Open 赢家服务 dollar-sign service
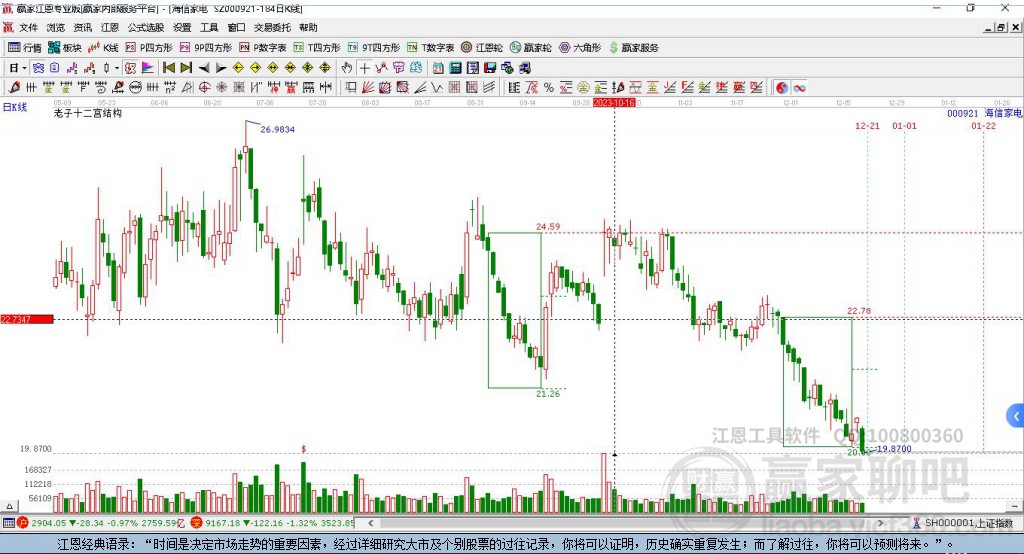Image resolution: width=1024 pixels, height=554 pixels. point(633,48)
